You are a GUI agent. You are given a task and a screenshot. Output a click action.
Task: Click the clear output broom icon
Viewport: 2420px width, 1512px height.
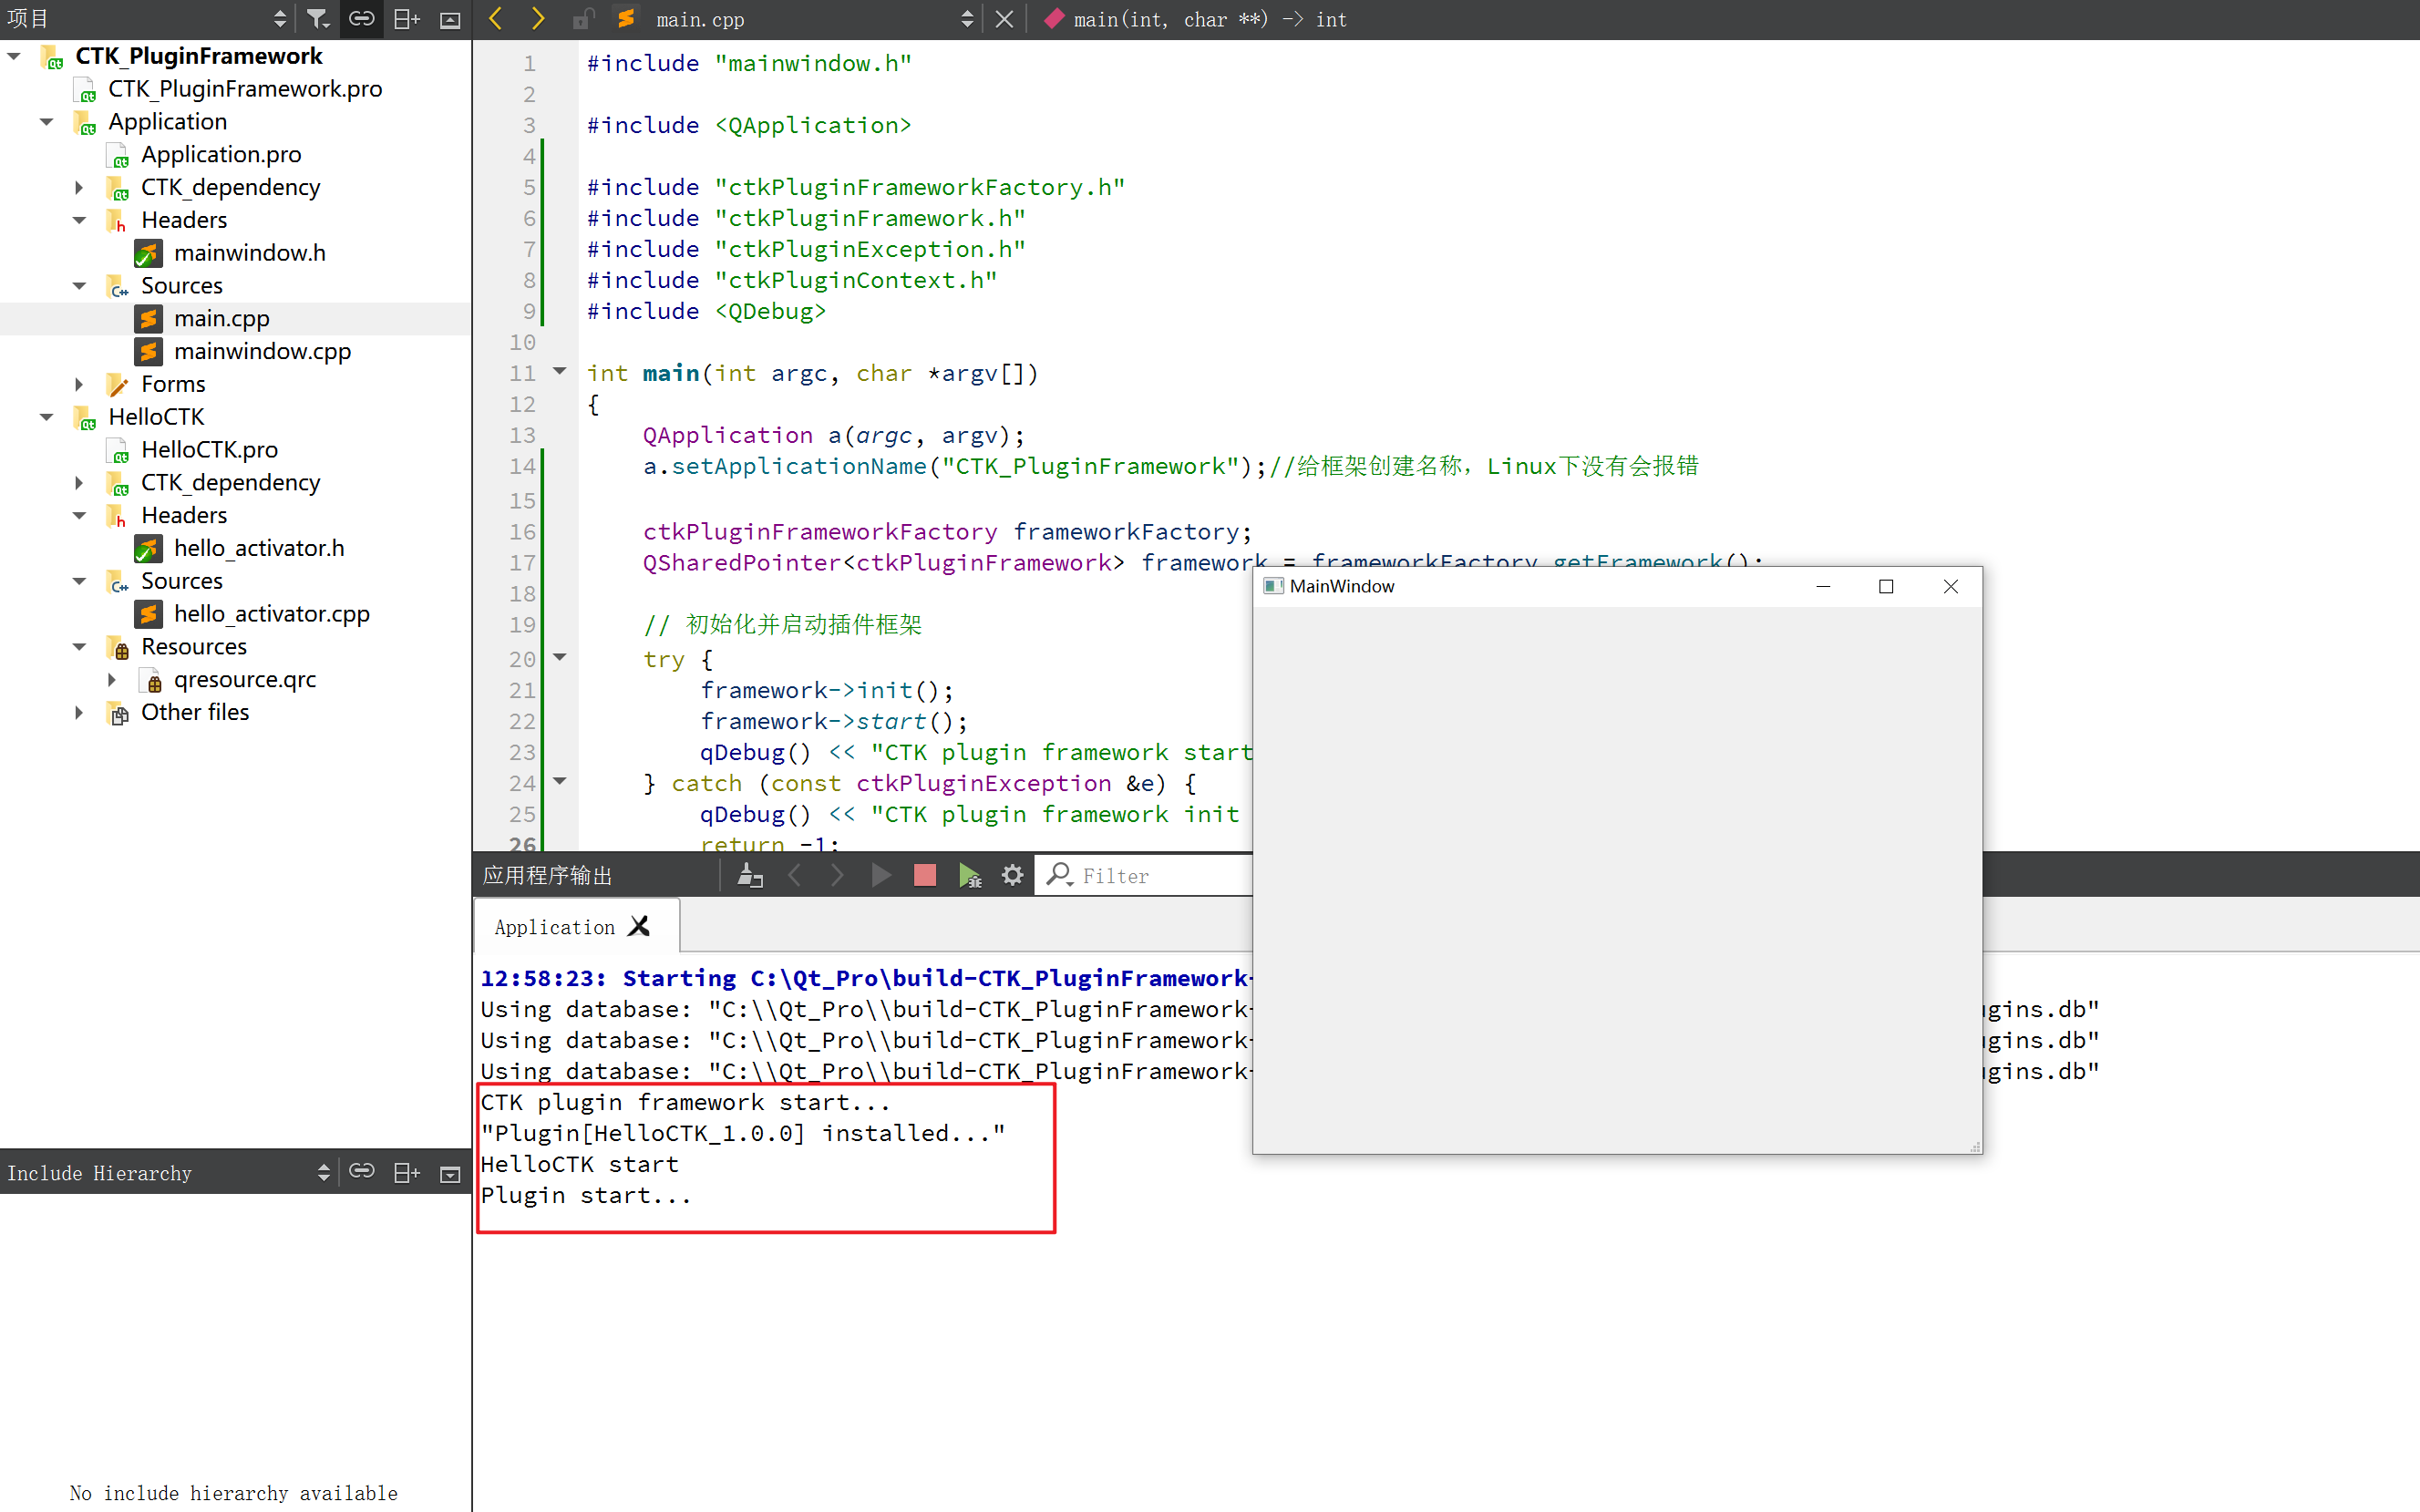pos(749,875)
